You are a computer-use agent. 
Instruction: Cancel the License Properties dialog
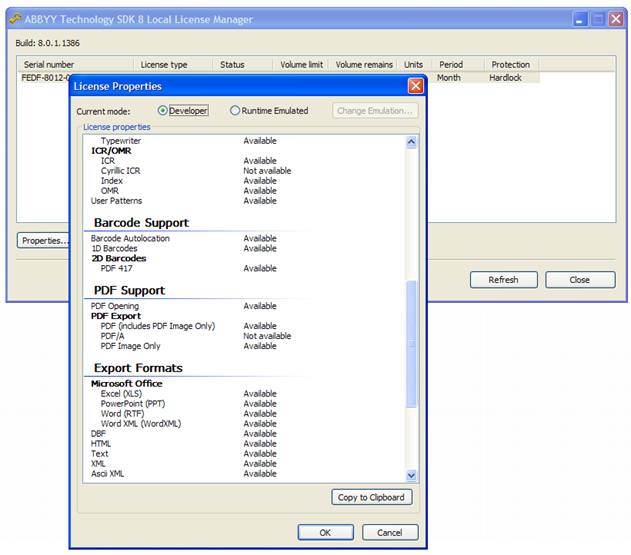tap(390, 532)
